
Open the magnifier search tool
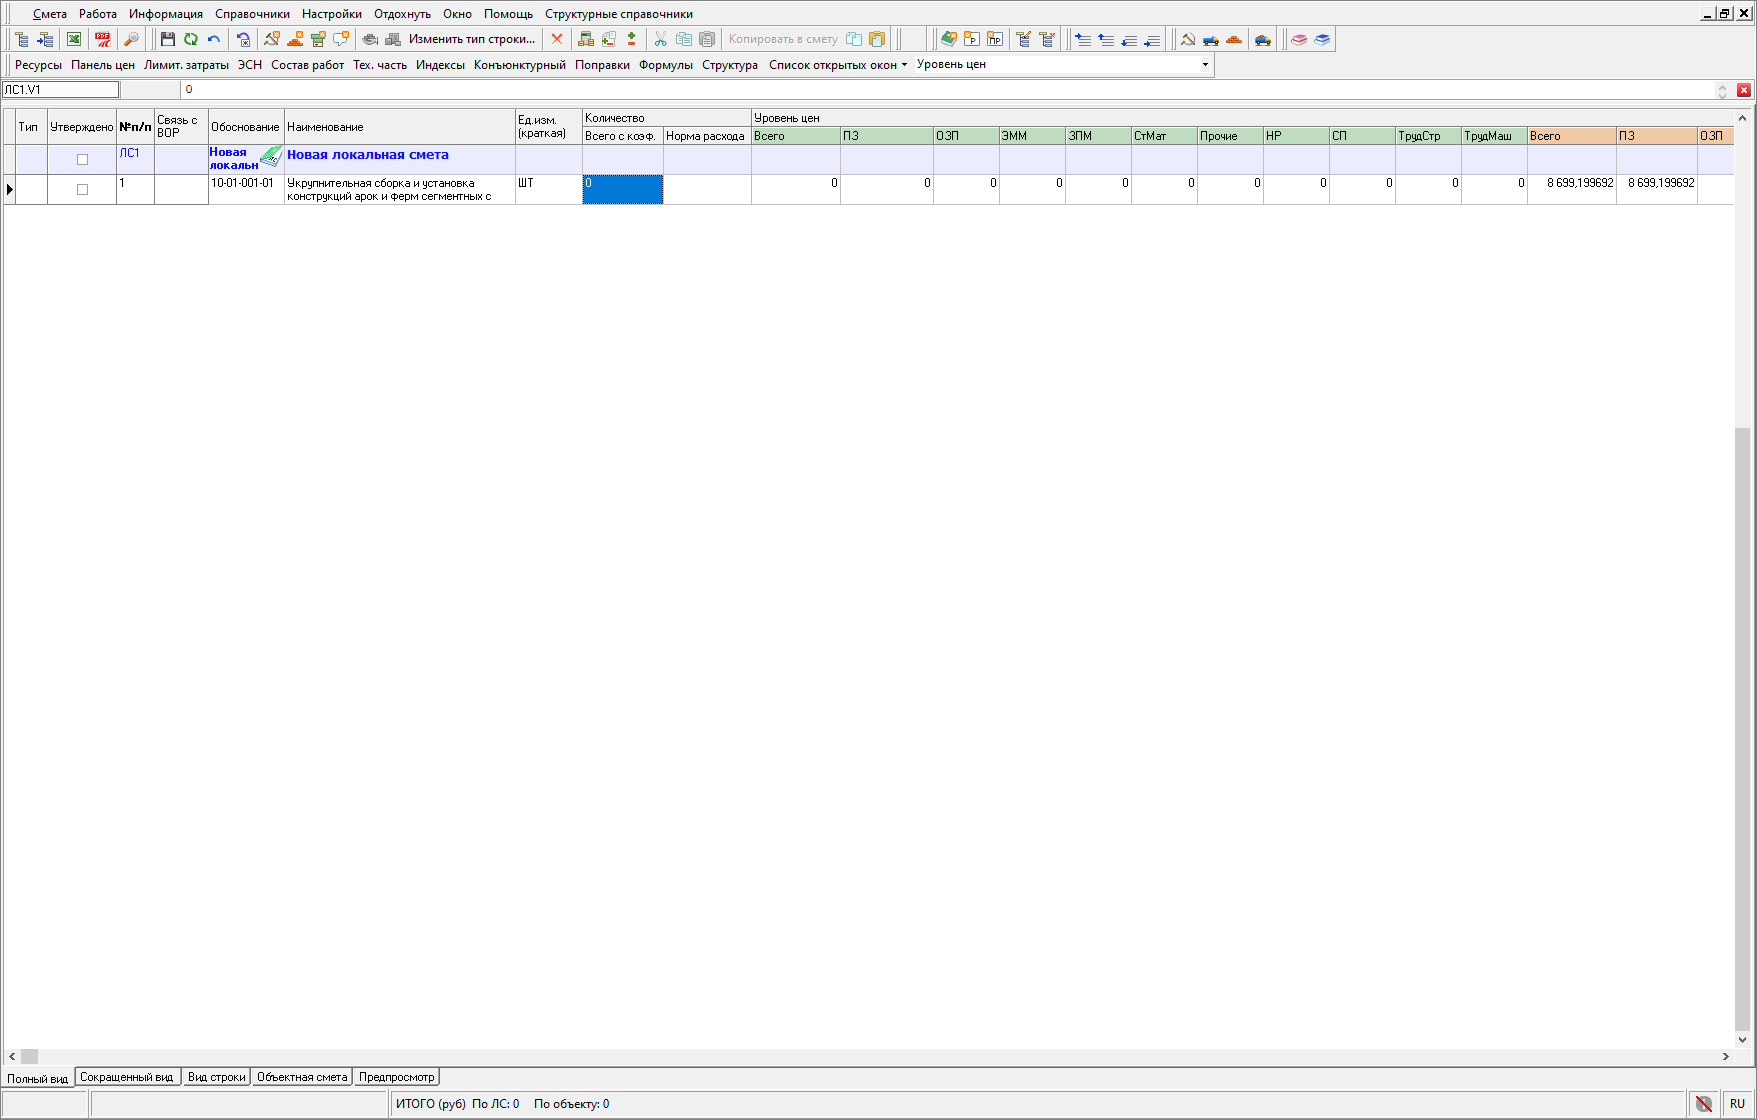click(x=131, y=39)
